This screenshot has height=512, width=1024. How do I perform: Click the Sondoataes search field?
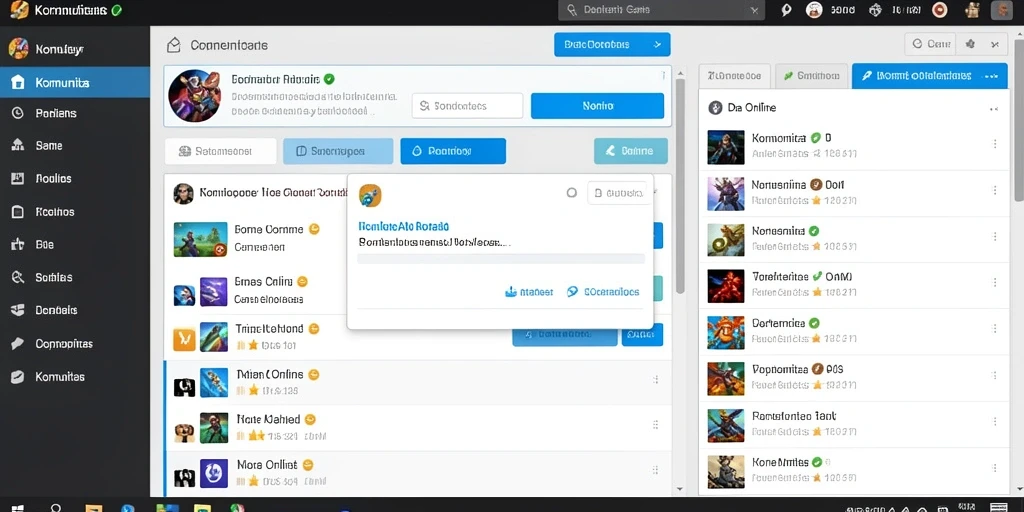[x=467, y=106]
